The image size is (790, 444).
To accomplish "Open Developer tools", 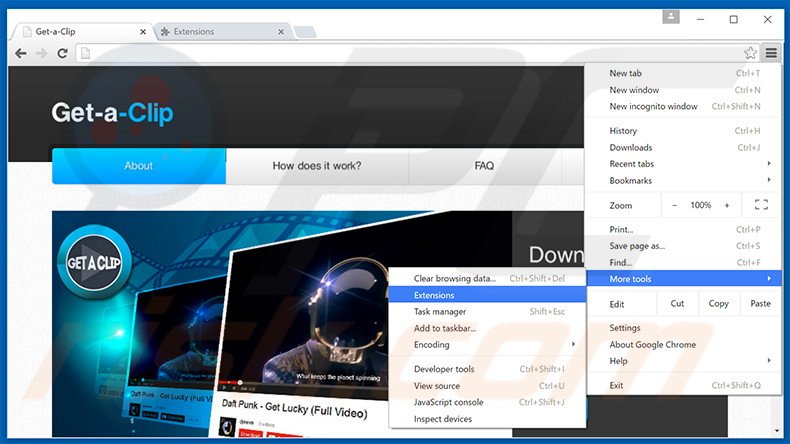I will 487,369.
